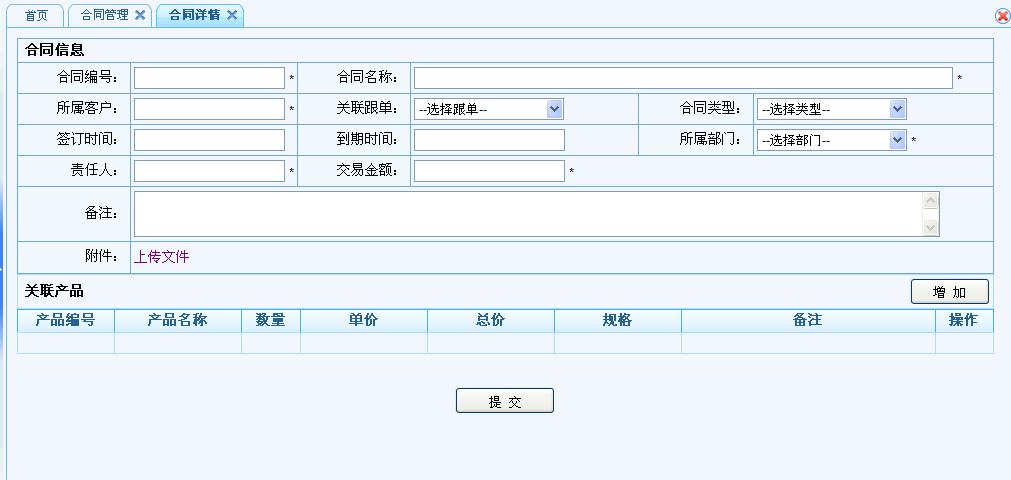This screenshot has height=480, width=1011.
Task: Switch to the 首页 tab
Action: pyautogui.click(x=36, y=16)
